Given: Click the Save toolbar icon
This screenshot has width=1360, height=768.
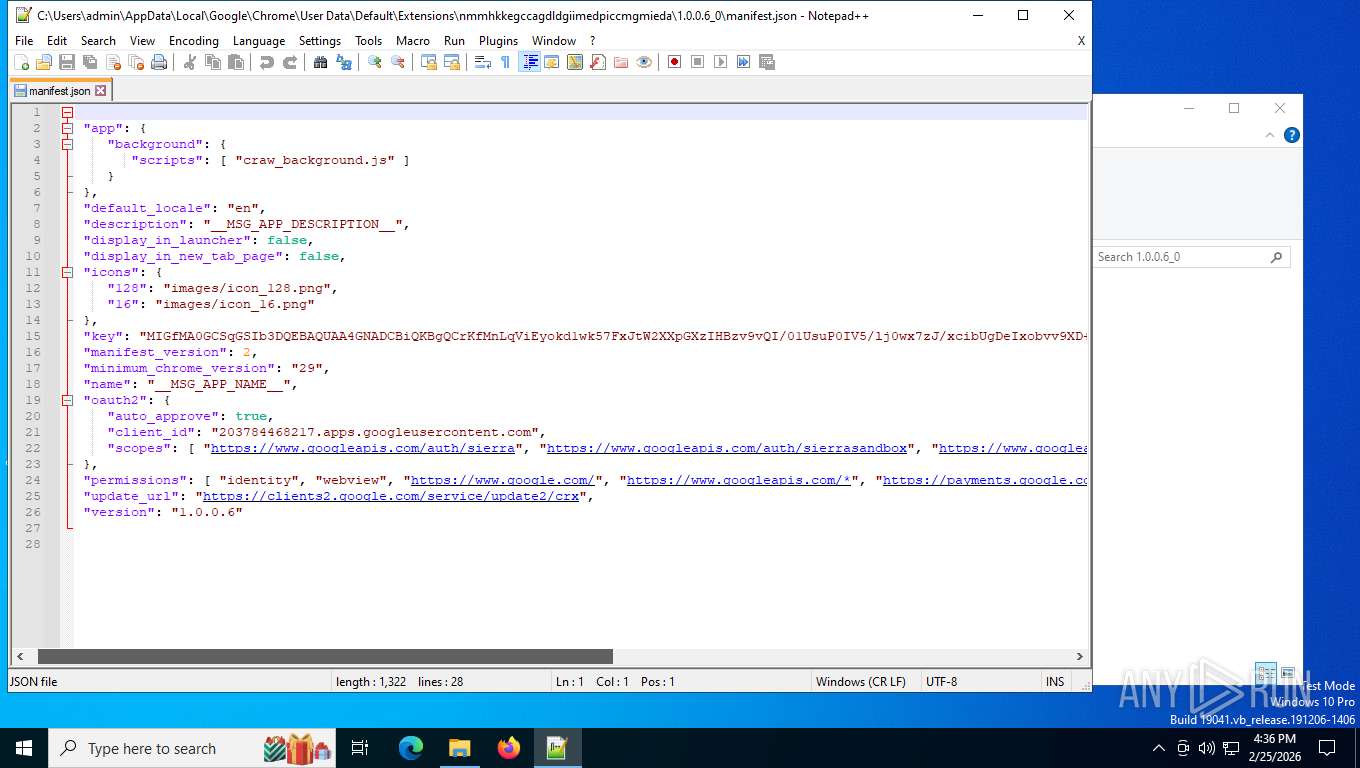Looking at the screenshot, I should pos(67,62).
